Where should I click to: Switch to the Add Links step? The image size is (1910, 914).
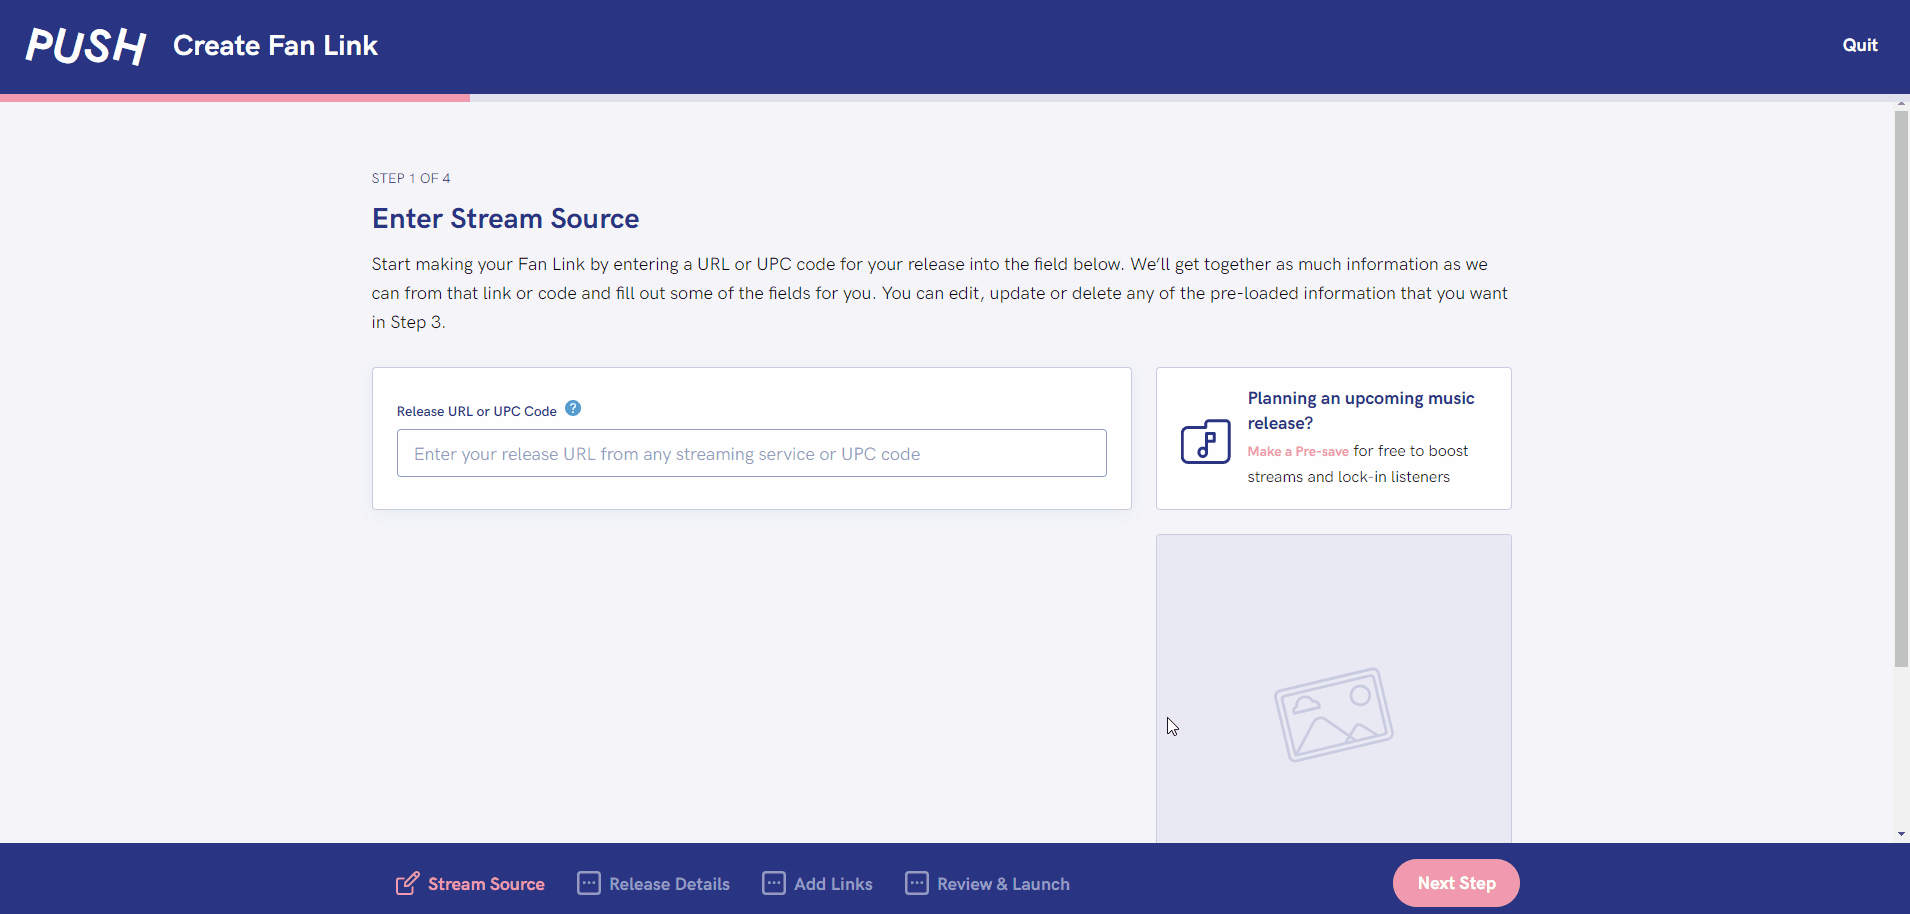[x=833, y=883]
